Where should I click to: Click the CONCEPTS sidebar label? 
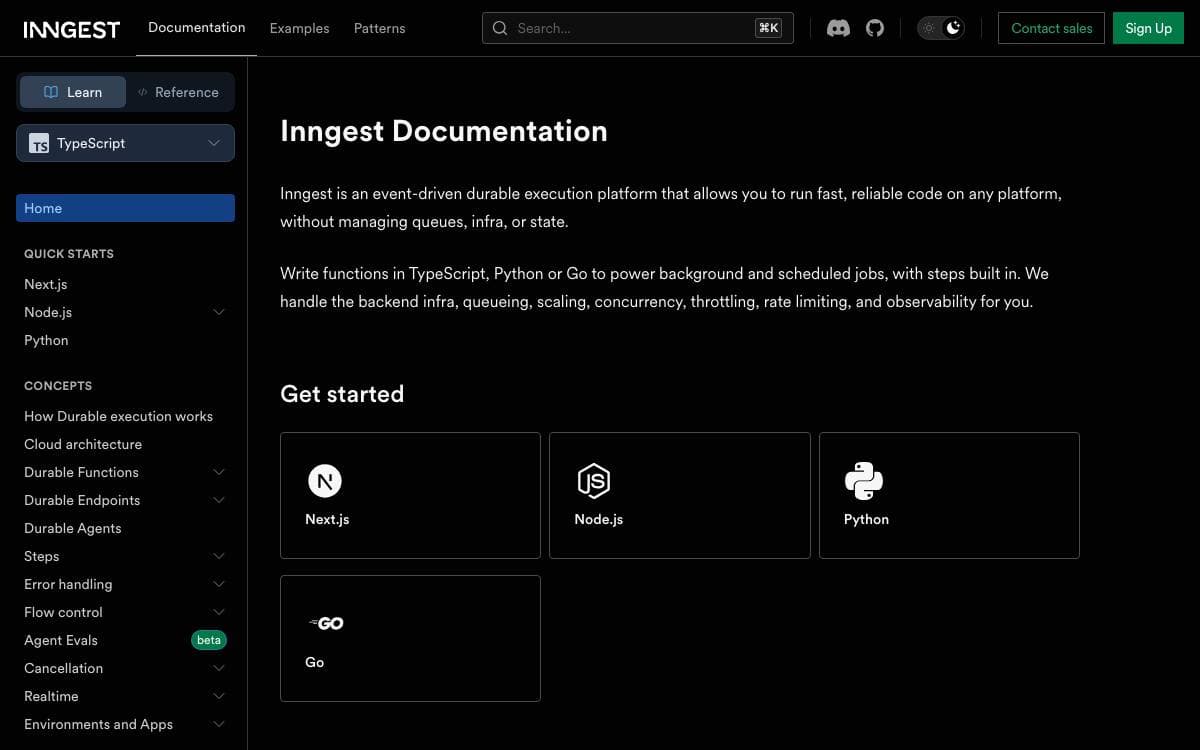pos(58,386)
